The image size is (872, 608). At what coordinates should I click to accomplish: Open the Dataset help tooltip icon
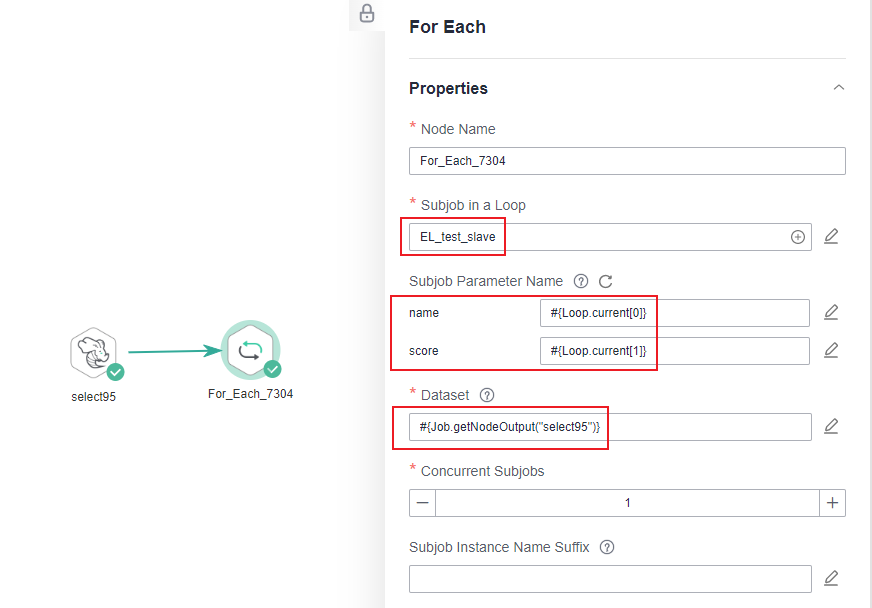pyautogui.click(x=487, y=395)
